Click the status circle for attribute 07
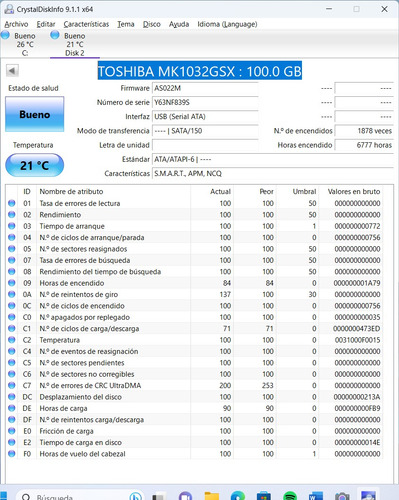 (x=12, y=260)
